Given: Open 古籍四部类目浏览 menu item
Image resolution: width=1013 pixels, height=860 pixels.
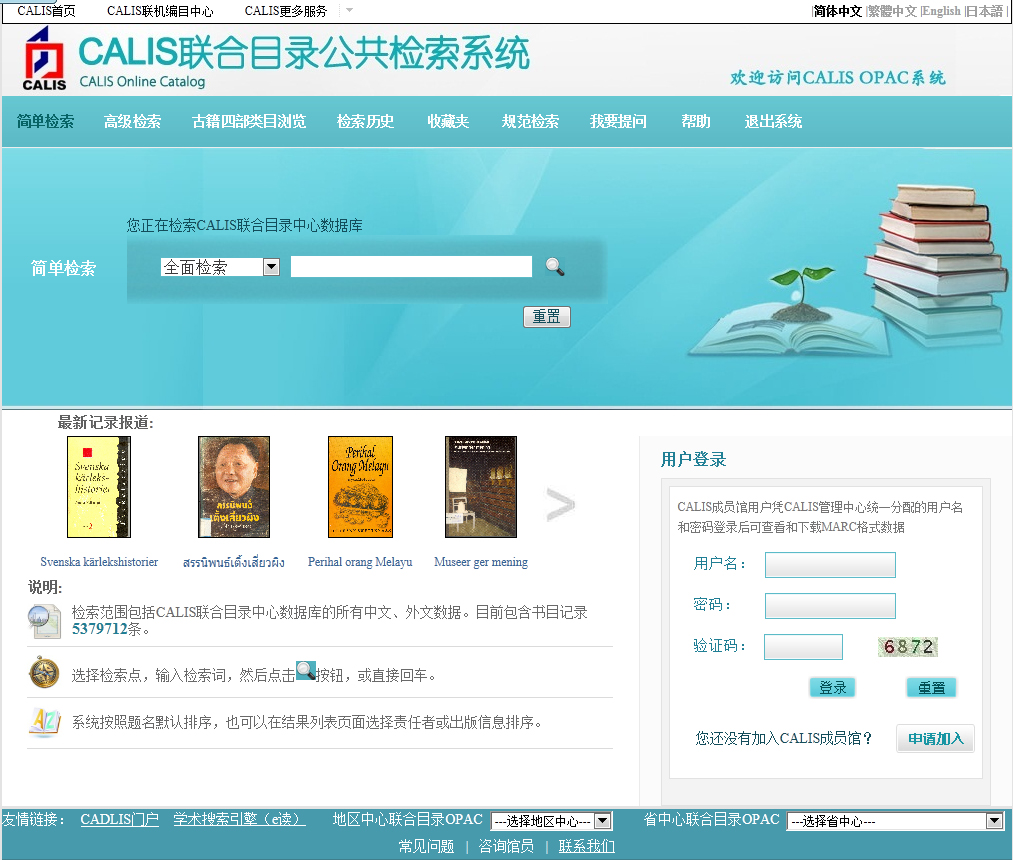Looking at the screenshot, I should (x=248, y=122).
